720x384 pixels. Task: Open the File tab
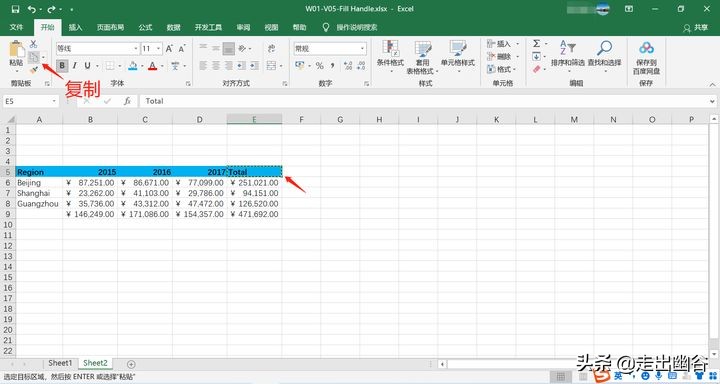[x=16, y=28]
